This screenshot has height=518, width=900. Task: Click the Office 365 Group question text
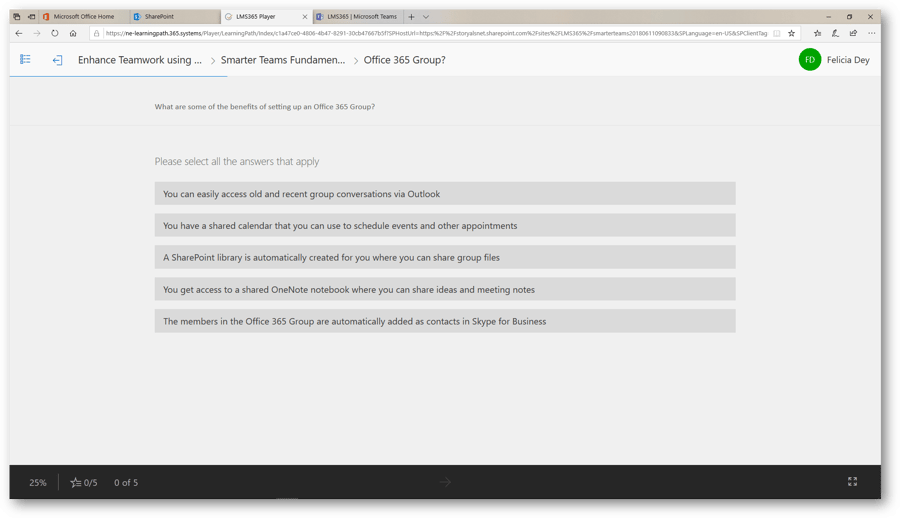tap(265, 107)
